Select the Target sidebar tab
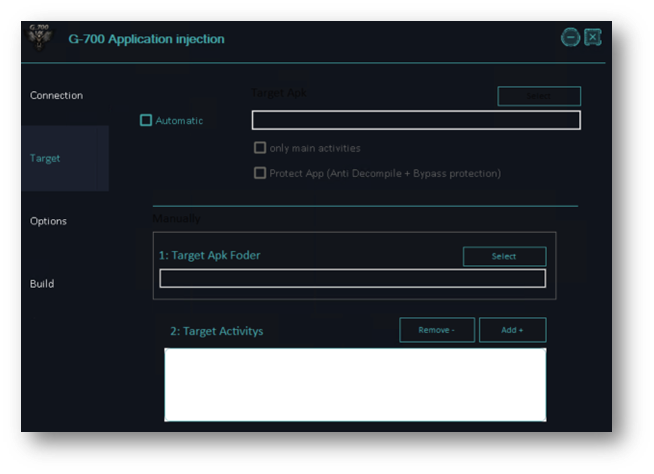 tap(65, 158)
